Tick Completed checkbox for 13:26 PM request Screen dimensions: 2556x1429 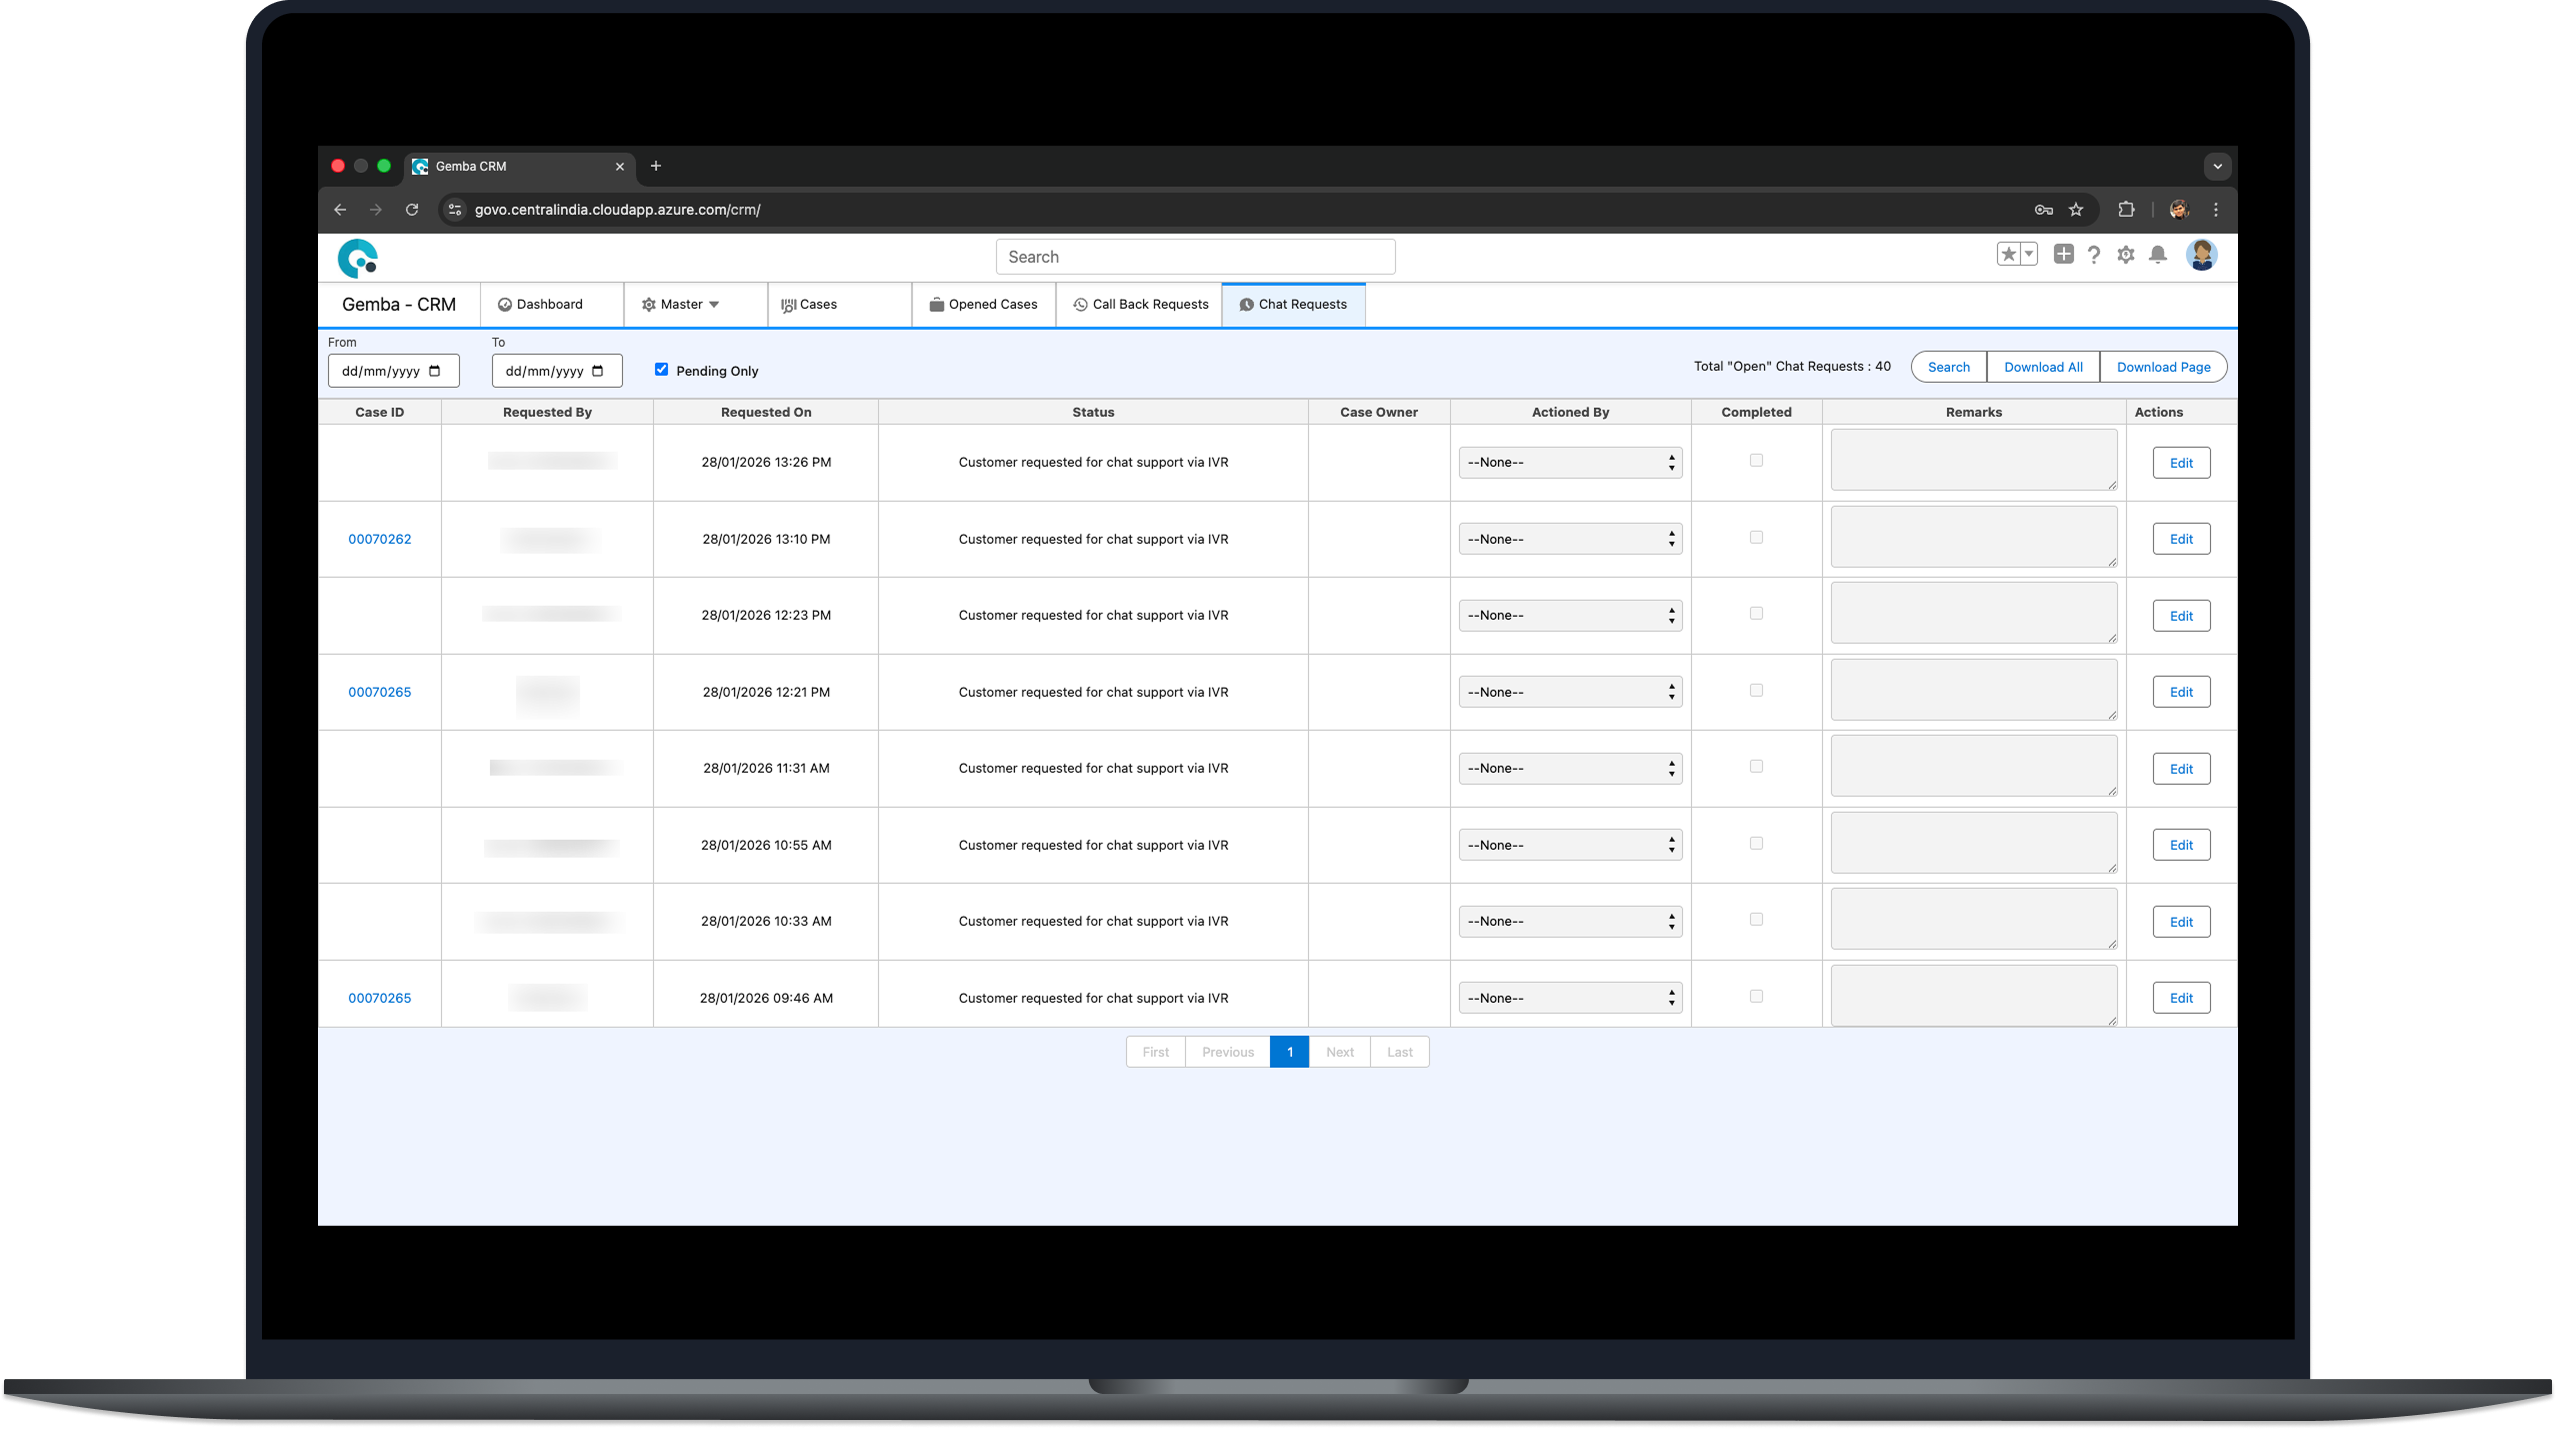(x=1756, y=461)
